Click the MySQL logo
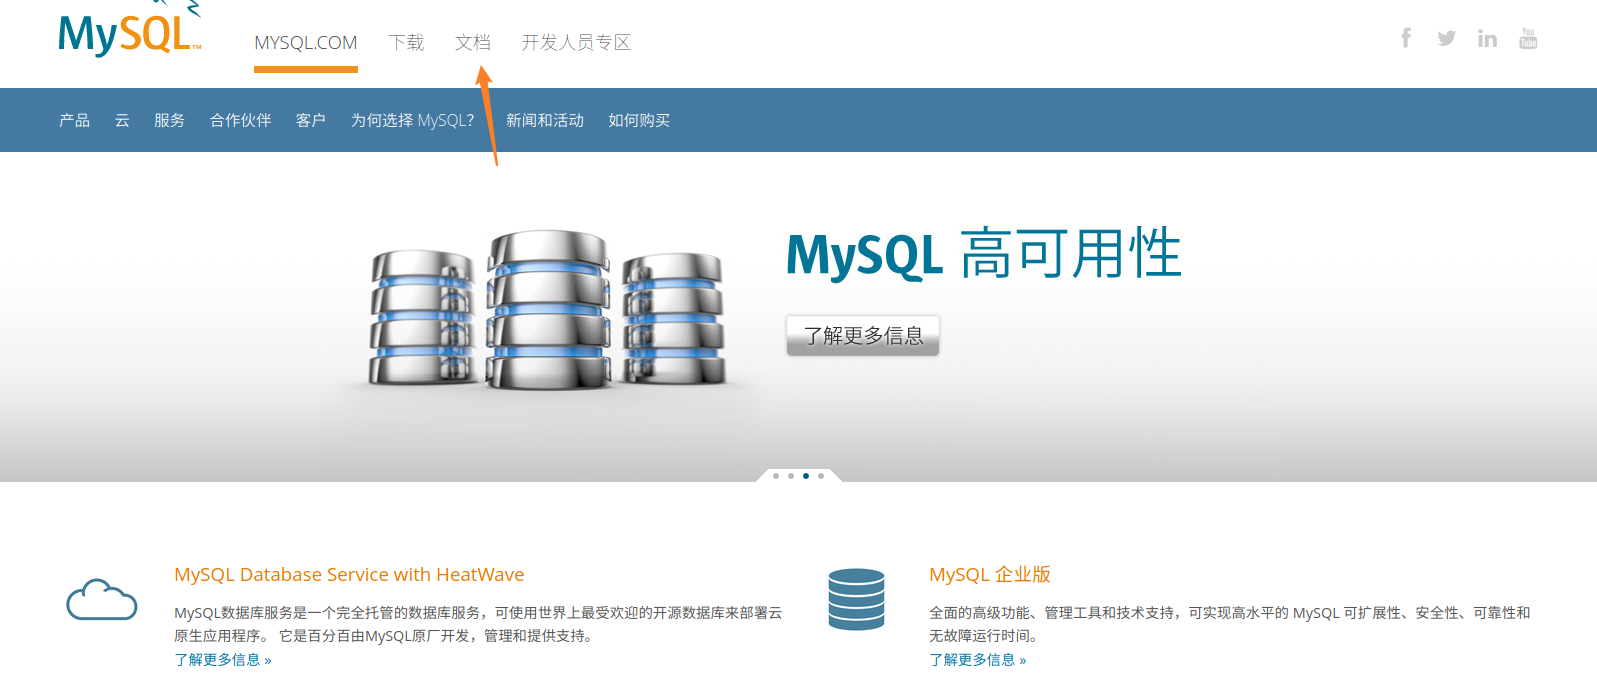Viewport: 1597px width, 680px height. click(x=130, y=28)
